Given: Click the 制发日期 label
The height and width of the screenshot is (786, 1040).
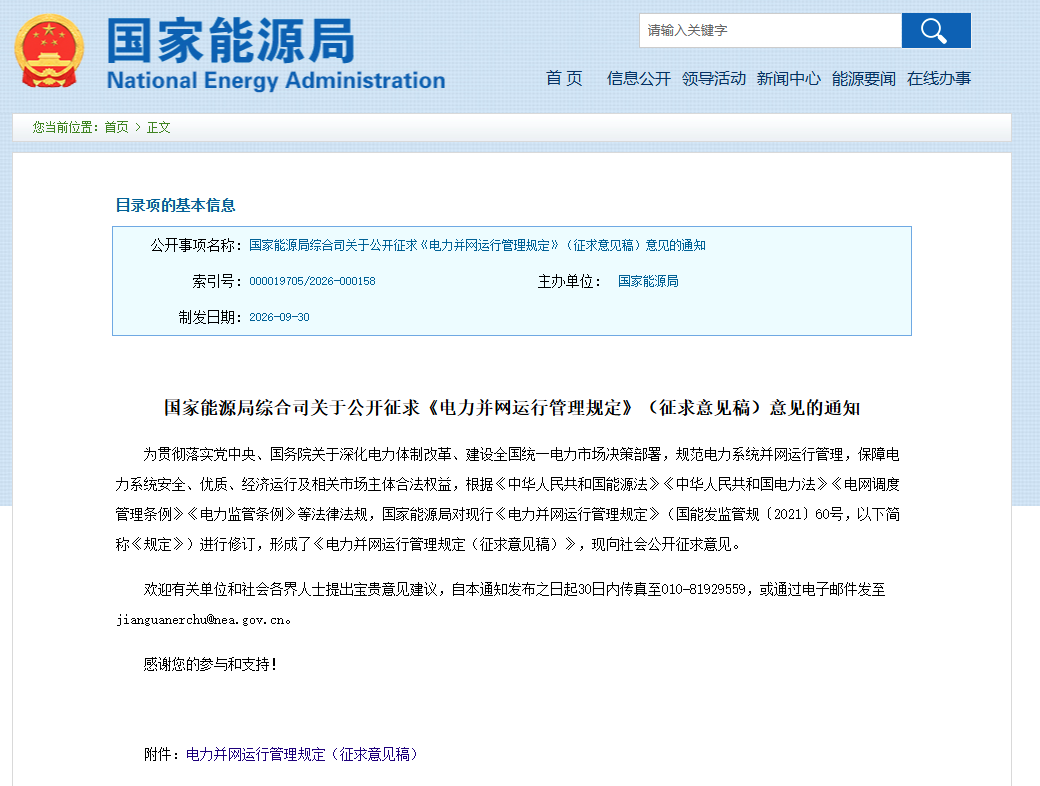Looking at the screenshot, I should point(210,317).
